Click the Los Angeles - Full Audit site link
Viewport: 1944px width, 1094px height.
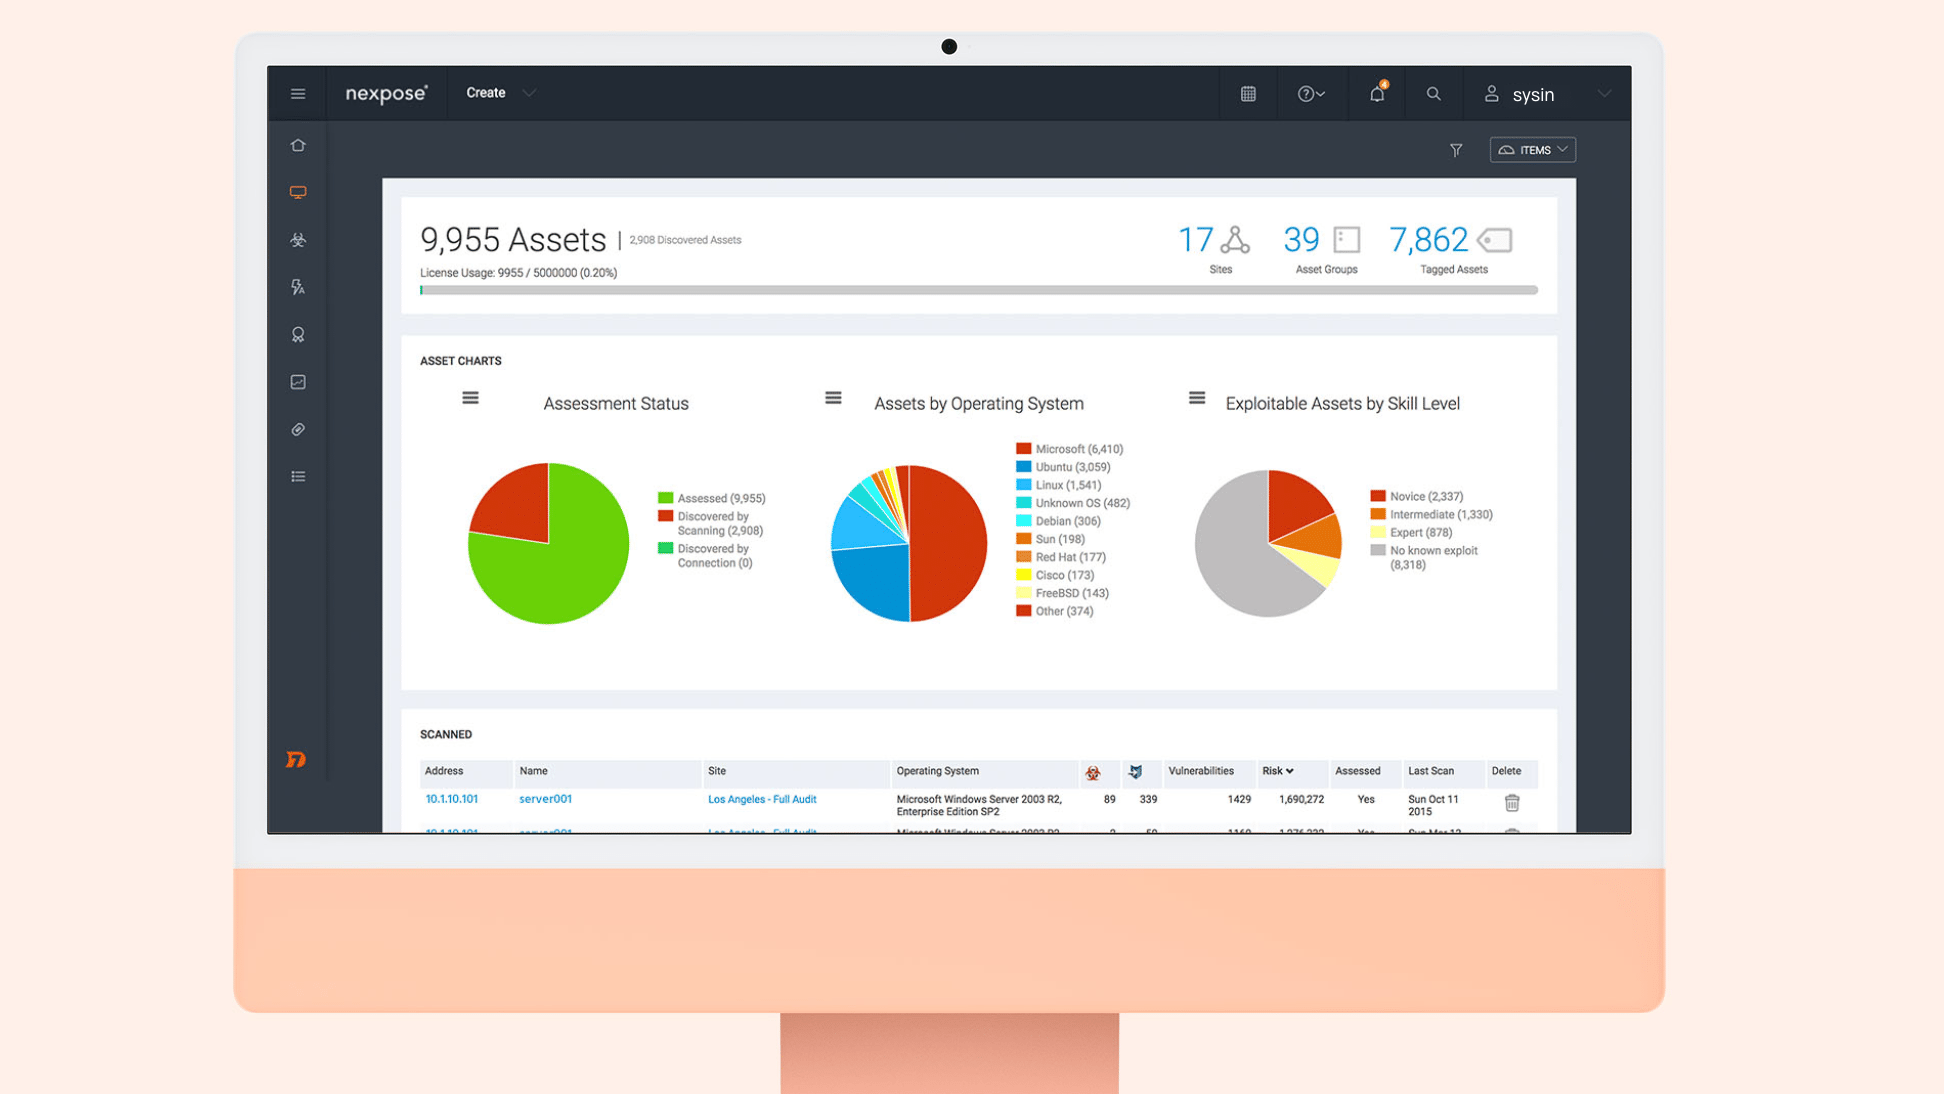(x=761, y=799)
